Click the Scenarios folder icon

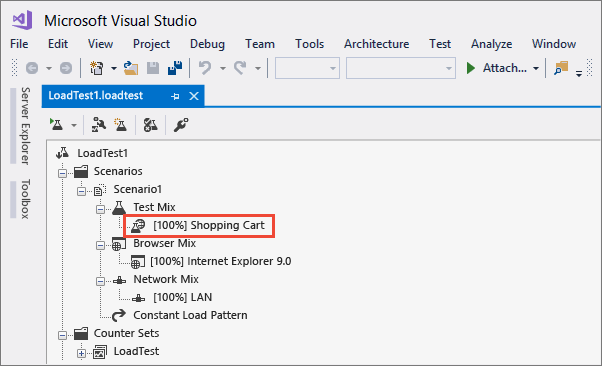pos(81,171)
